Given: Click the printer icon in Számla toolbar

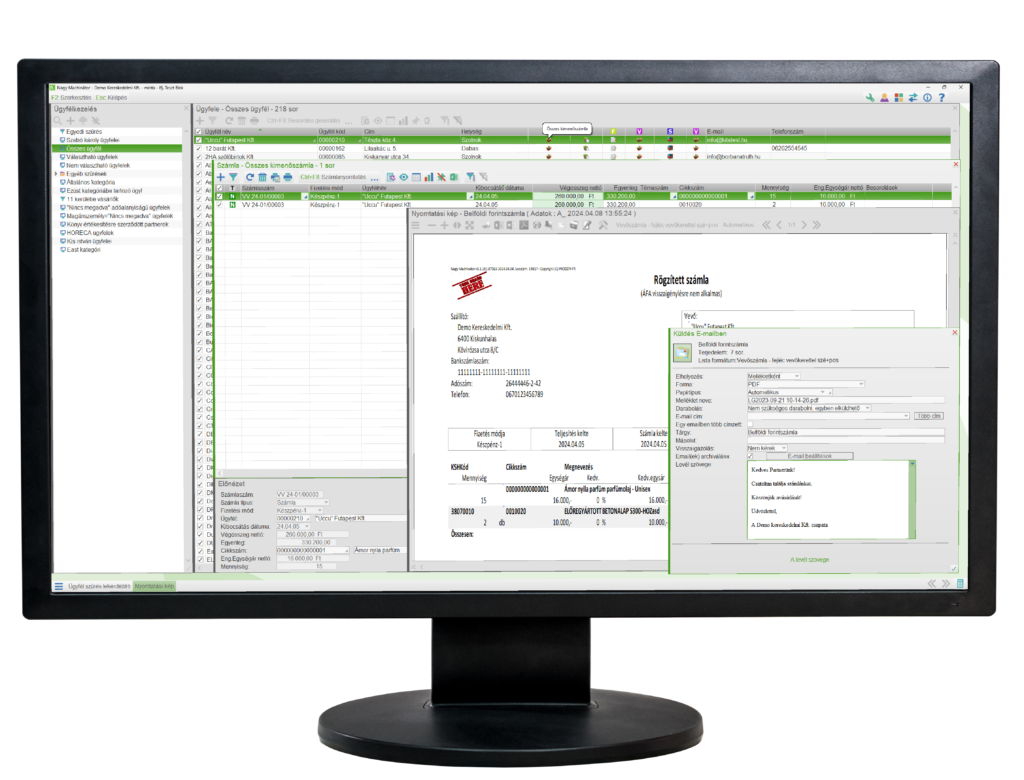Looking at the screenshot, I should 287,177.
